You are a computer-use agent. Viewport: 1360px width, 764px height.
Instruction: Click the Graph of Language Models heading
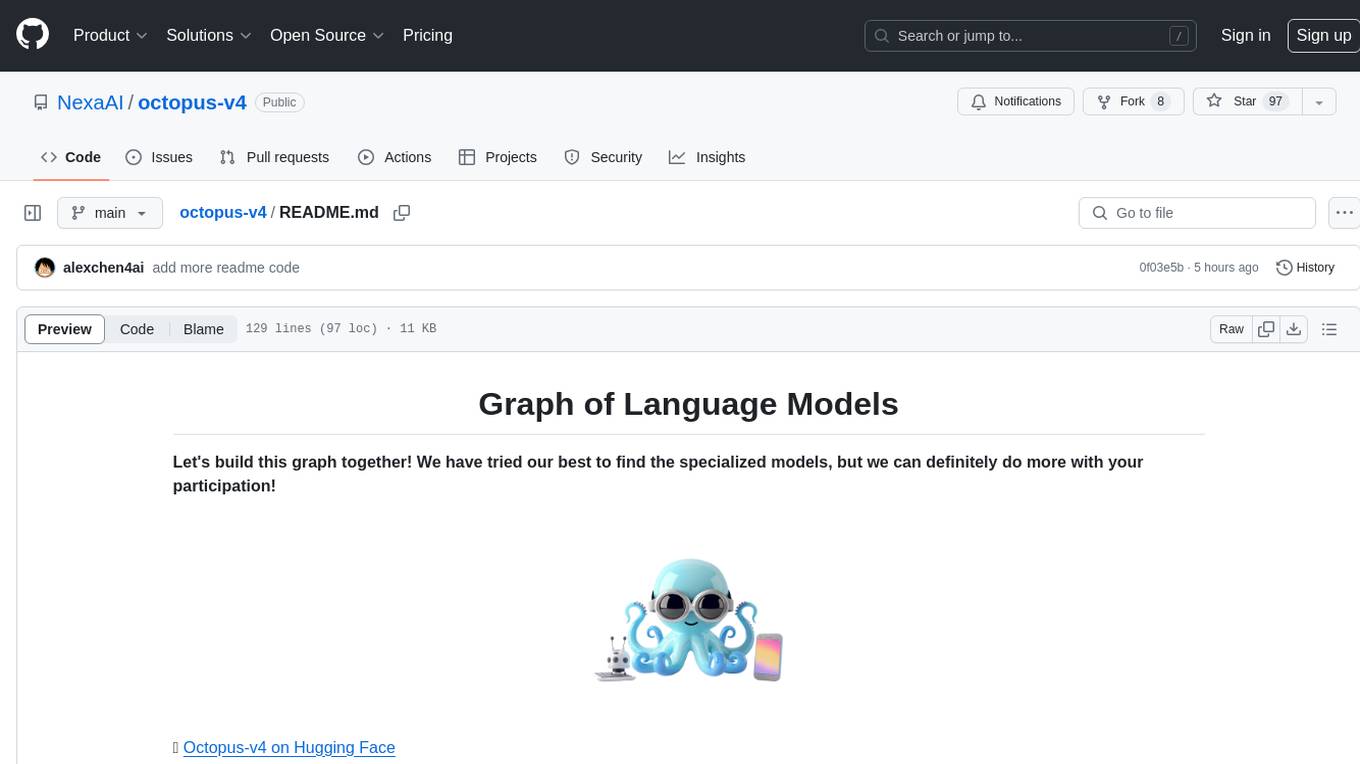pyautogui.click(x=688, y=404)
